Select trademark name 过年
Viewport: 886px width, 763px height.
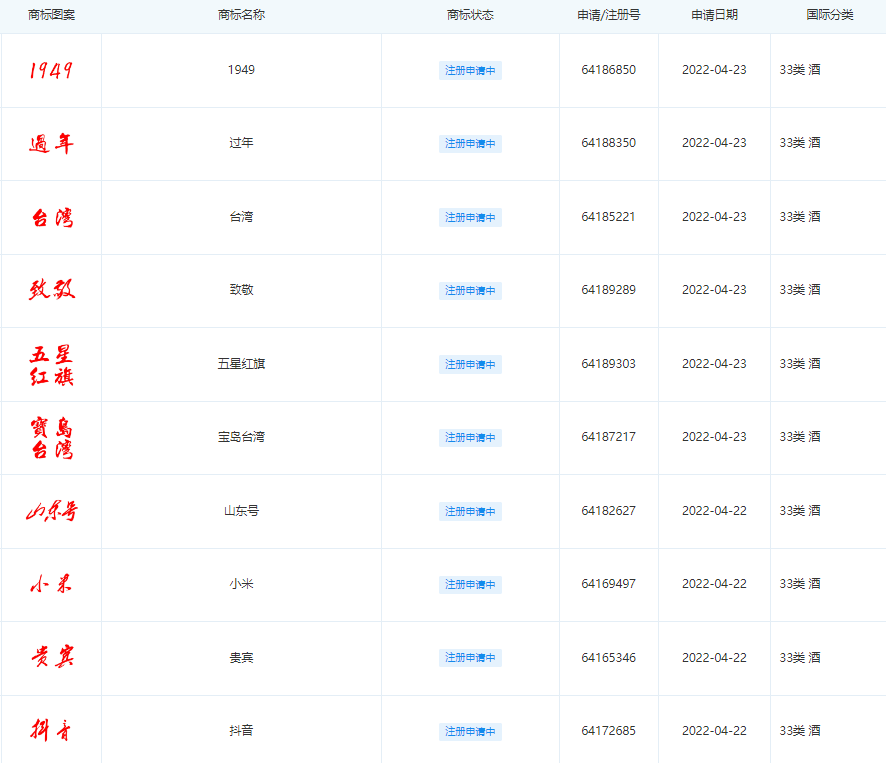click(241, 143)
